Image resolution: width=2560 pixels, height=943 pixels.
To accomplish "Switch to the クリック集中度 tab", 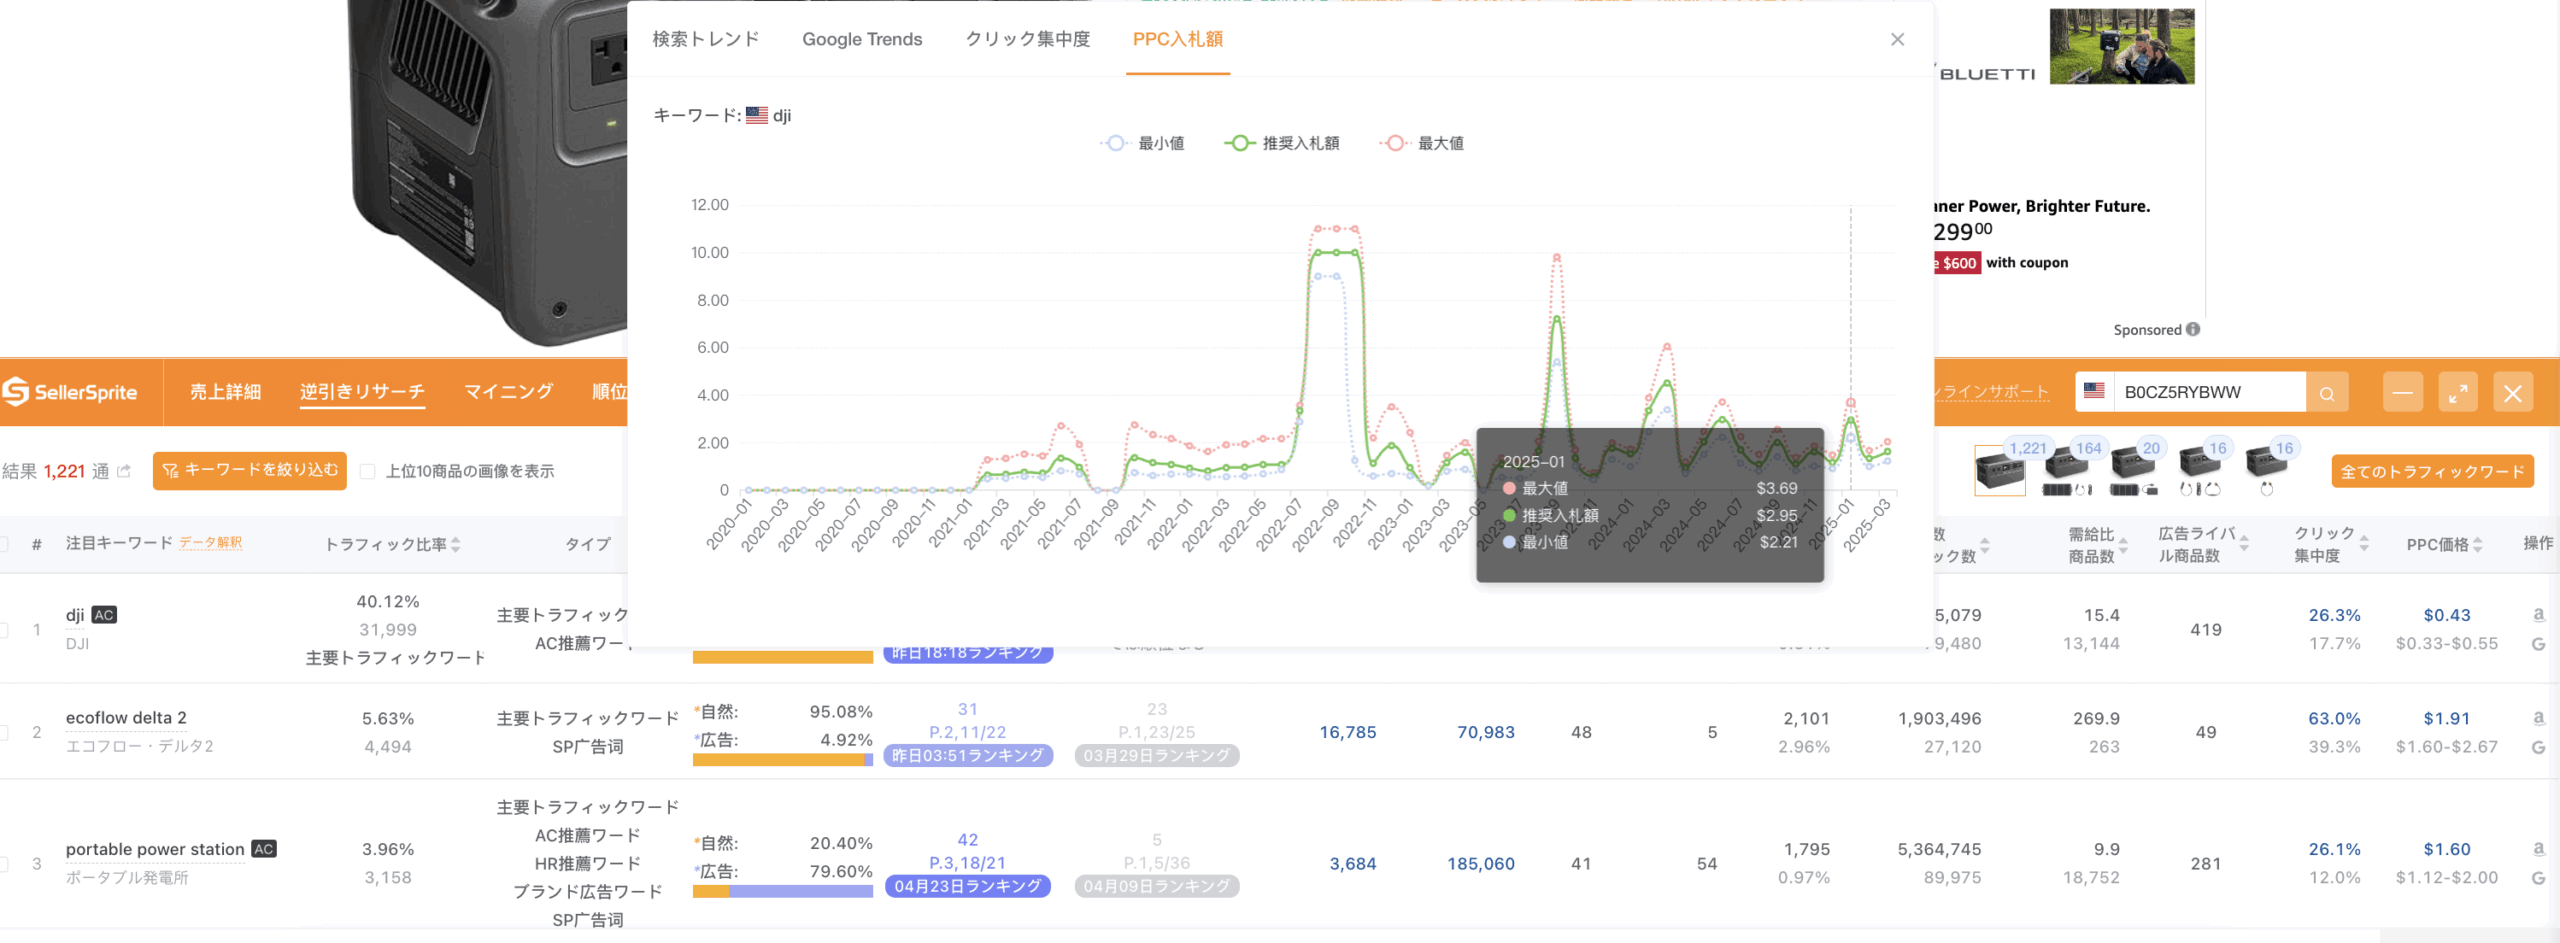I will tap(1028, 39).
